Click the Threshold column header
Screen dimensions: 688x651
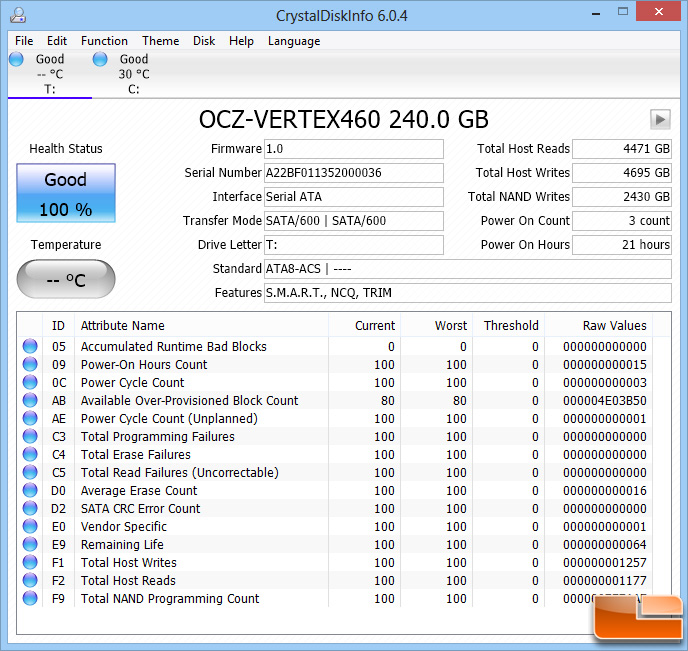click(508, 326)
